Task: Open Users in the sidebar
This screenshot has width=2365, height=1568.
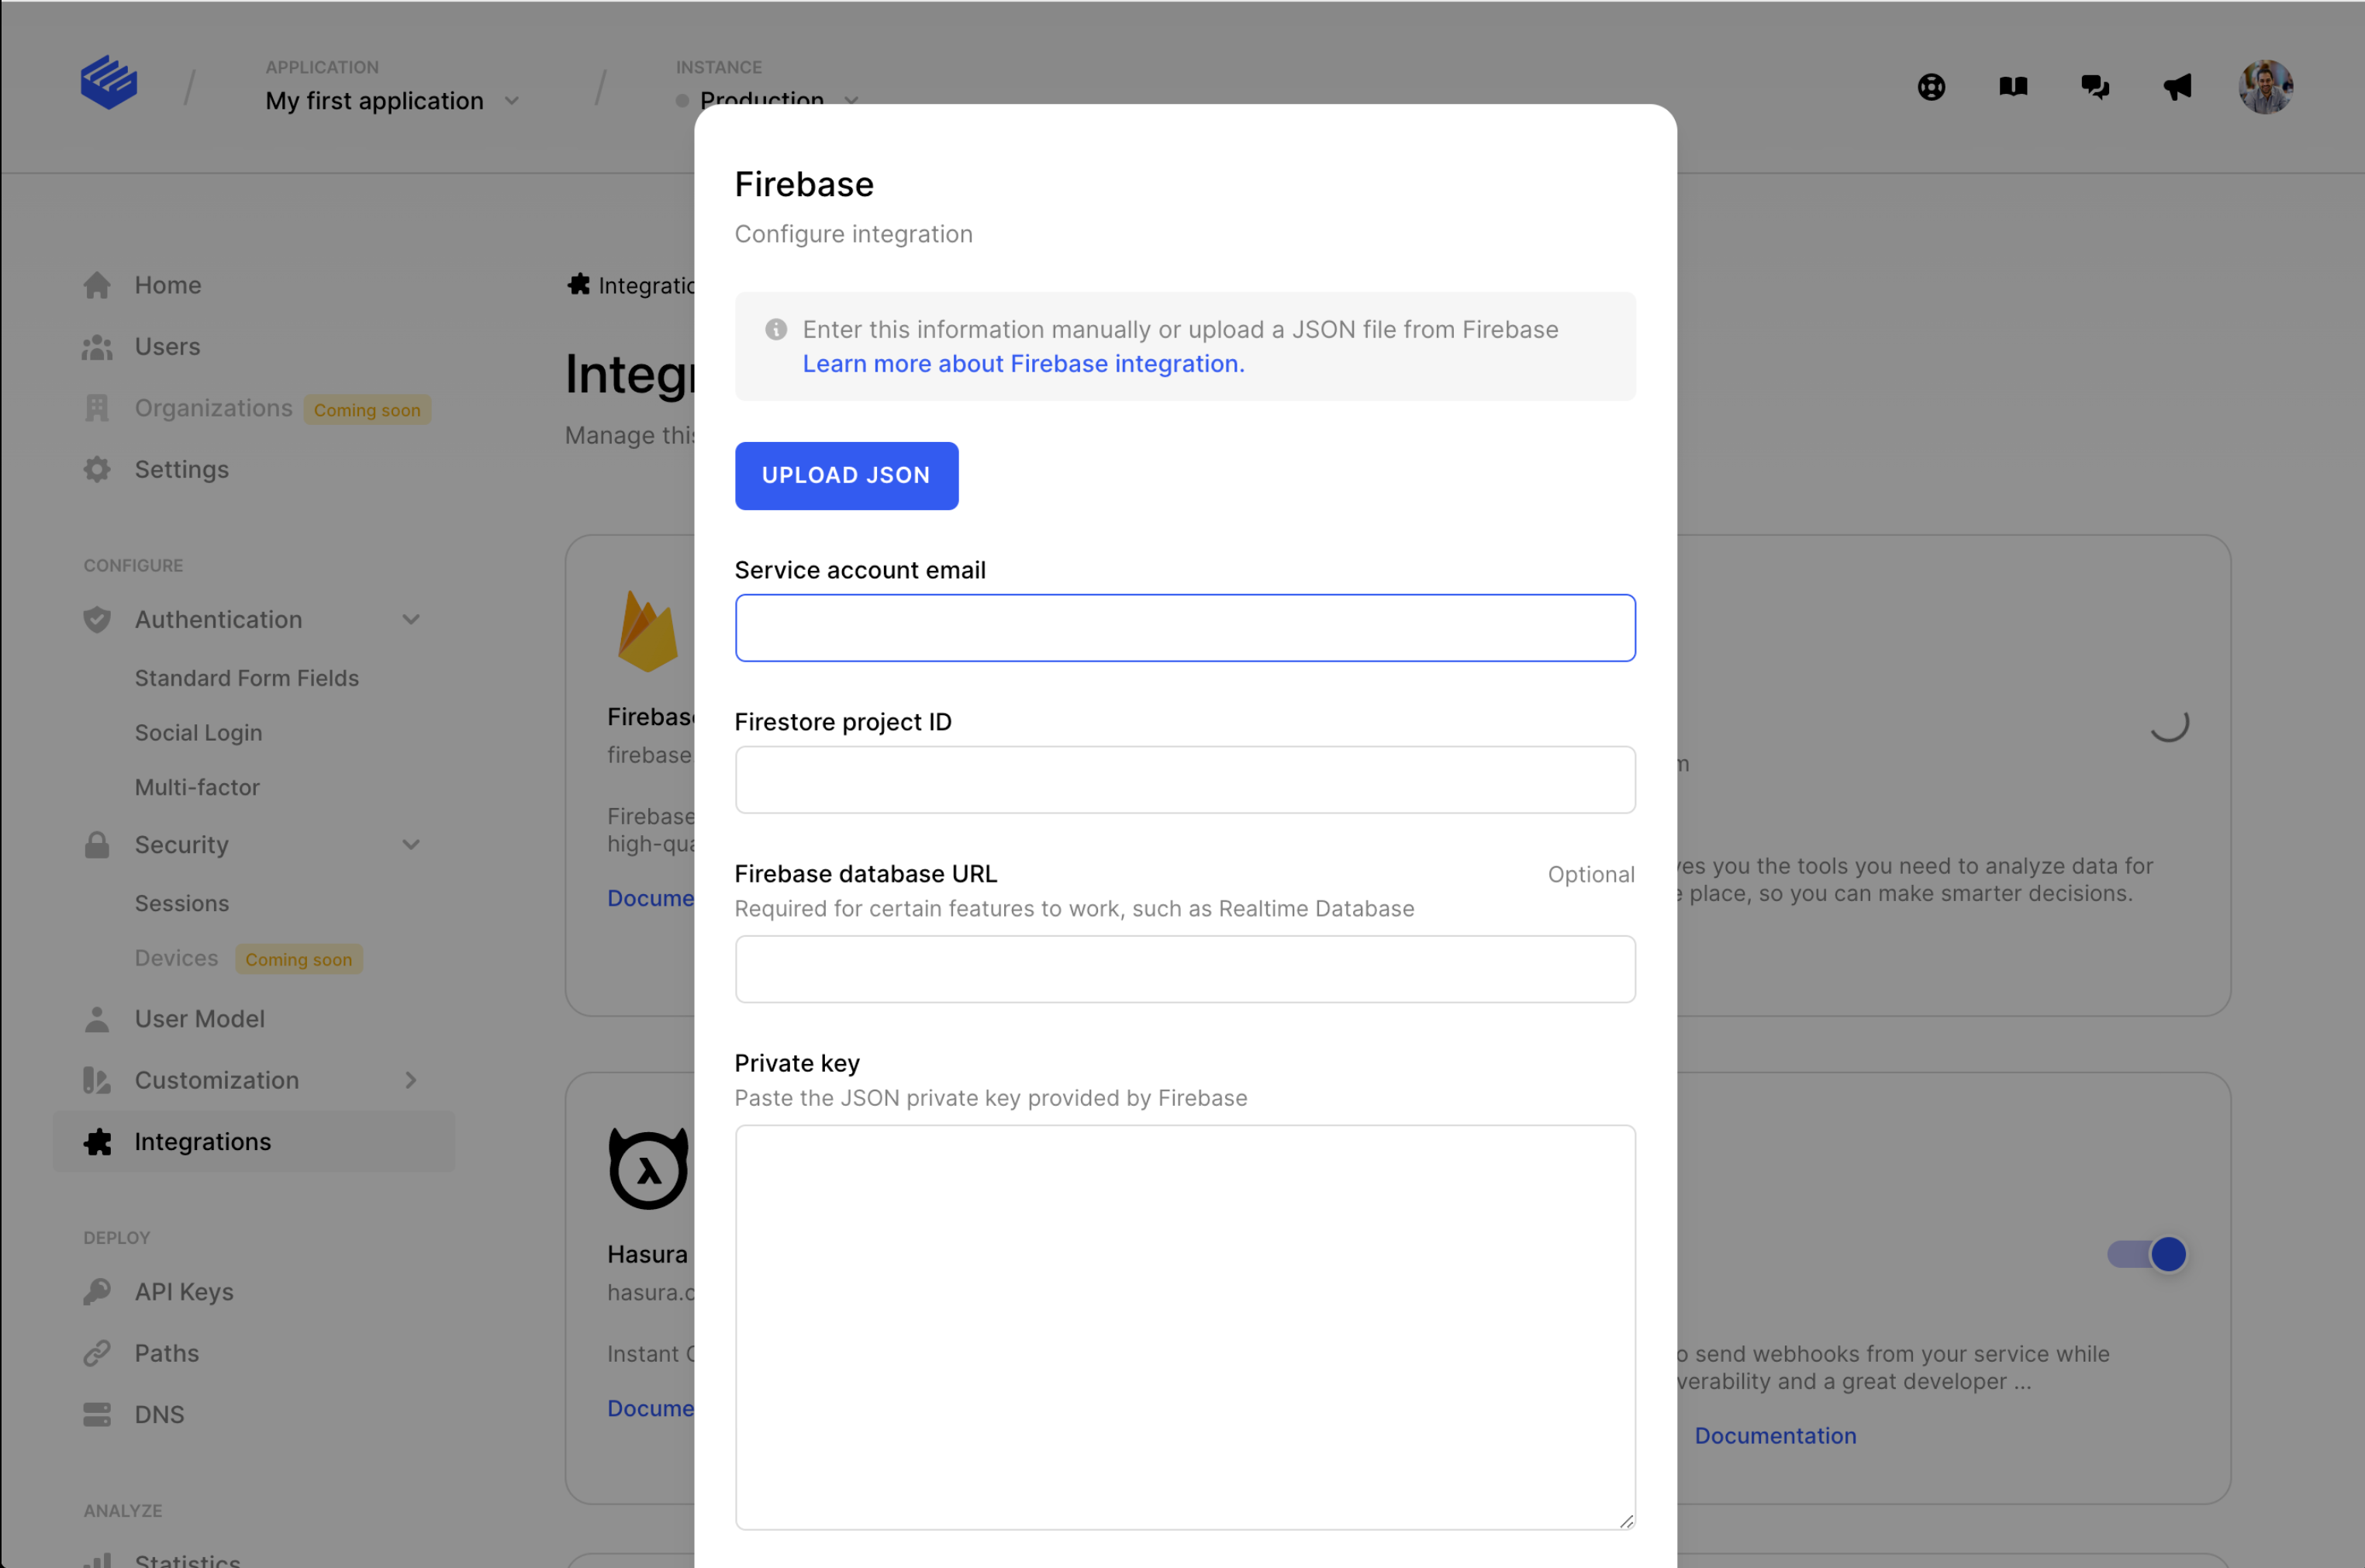Action: 168,347
